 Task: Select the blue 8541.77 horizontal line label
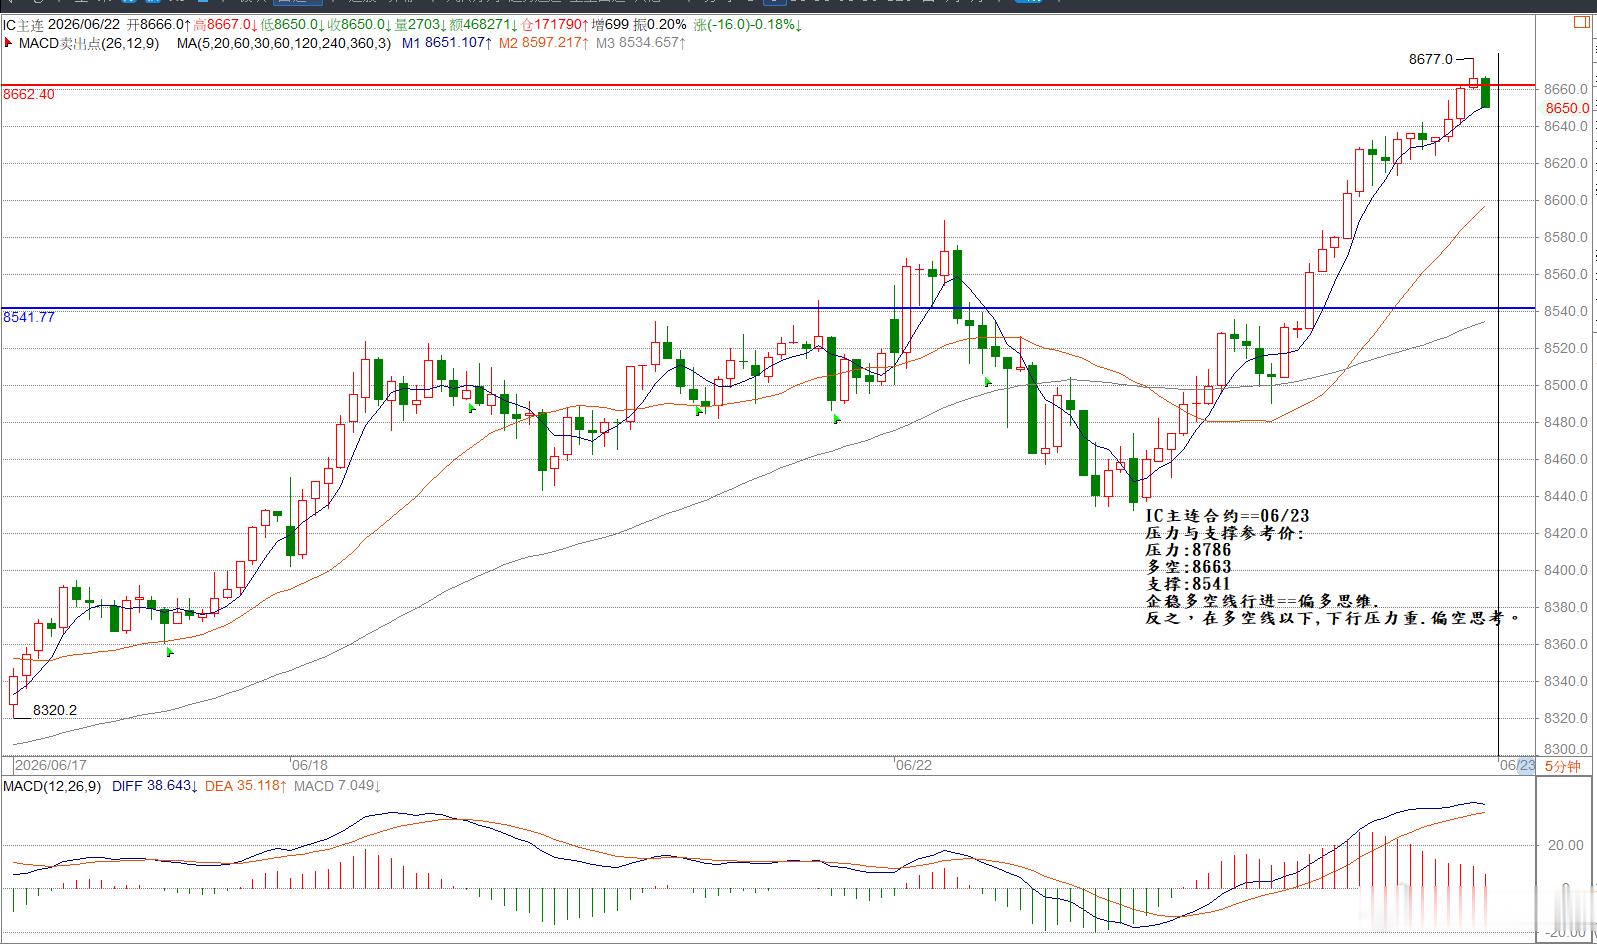click(x=29, y=317)
